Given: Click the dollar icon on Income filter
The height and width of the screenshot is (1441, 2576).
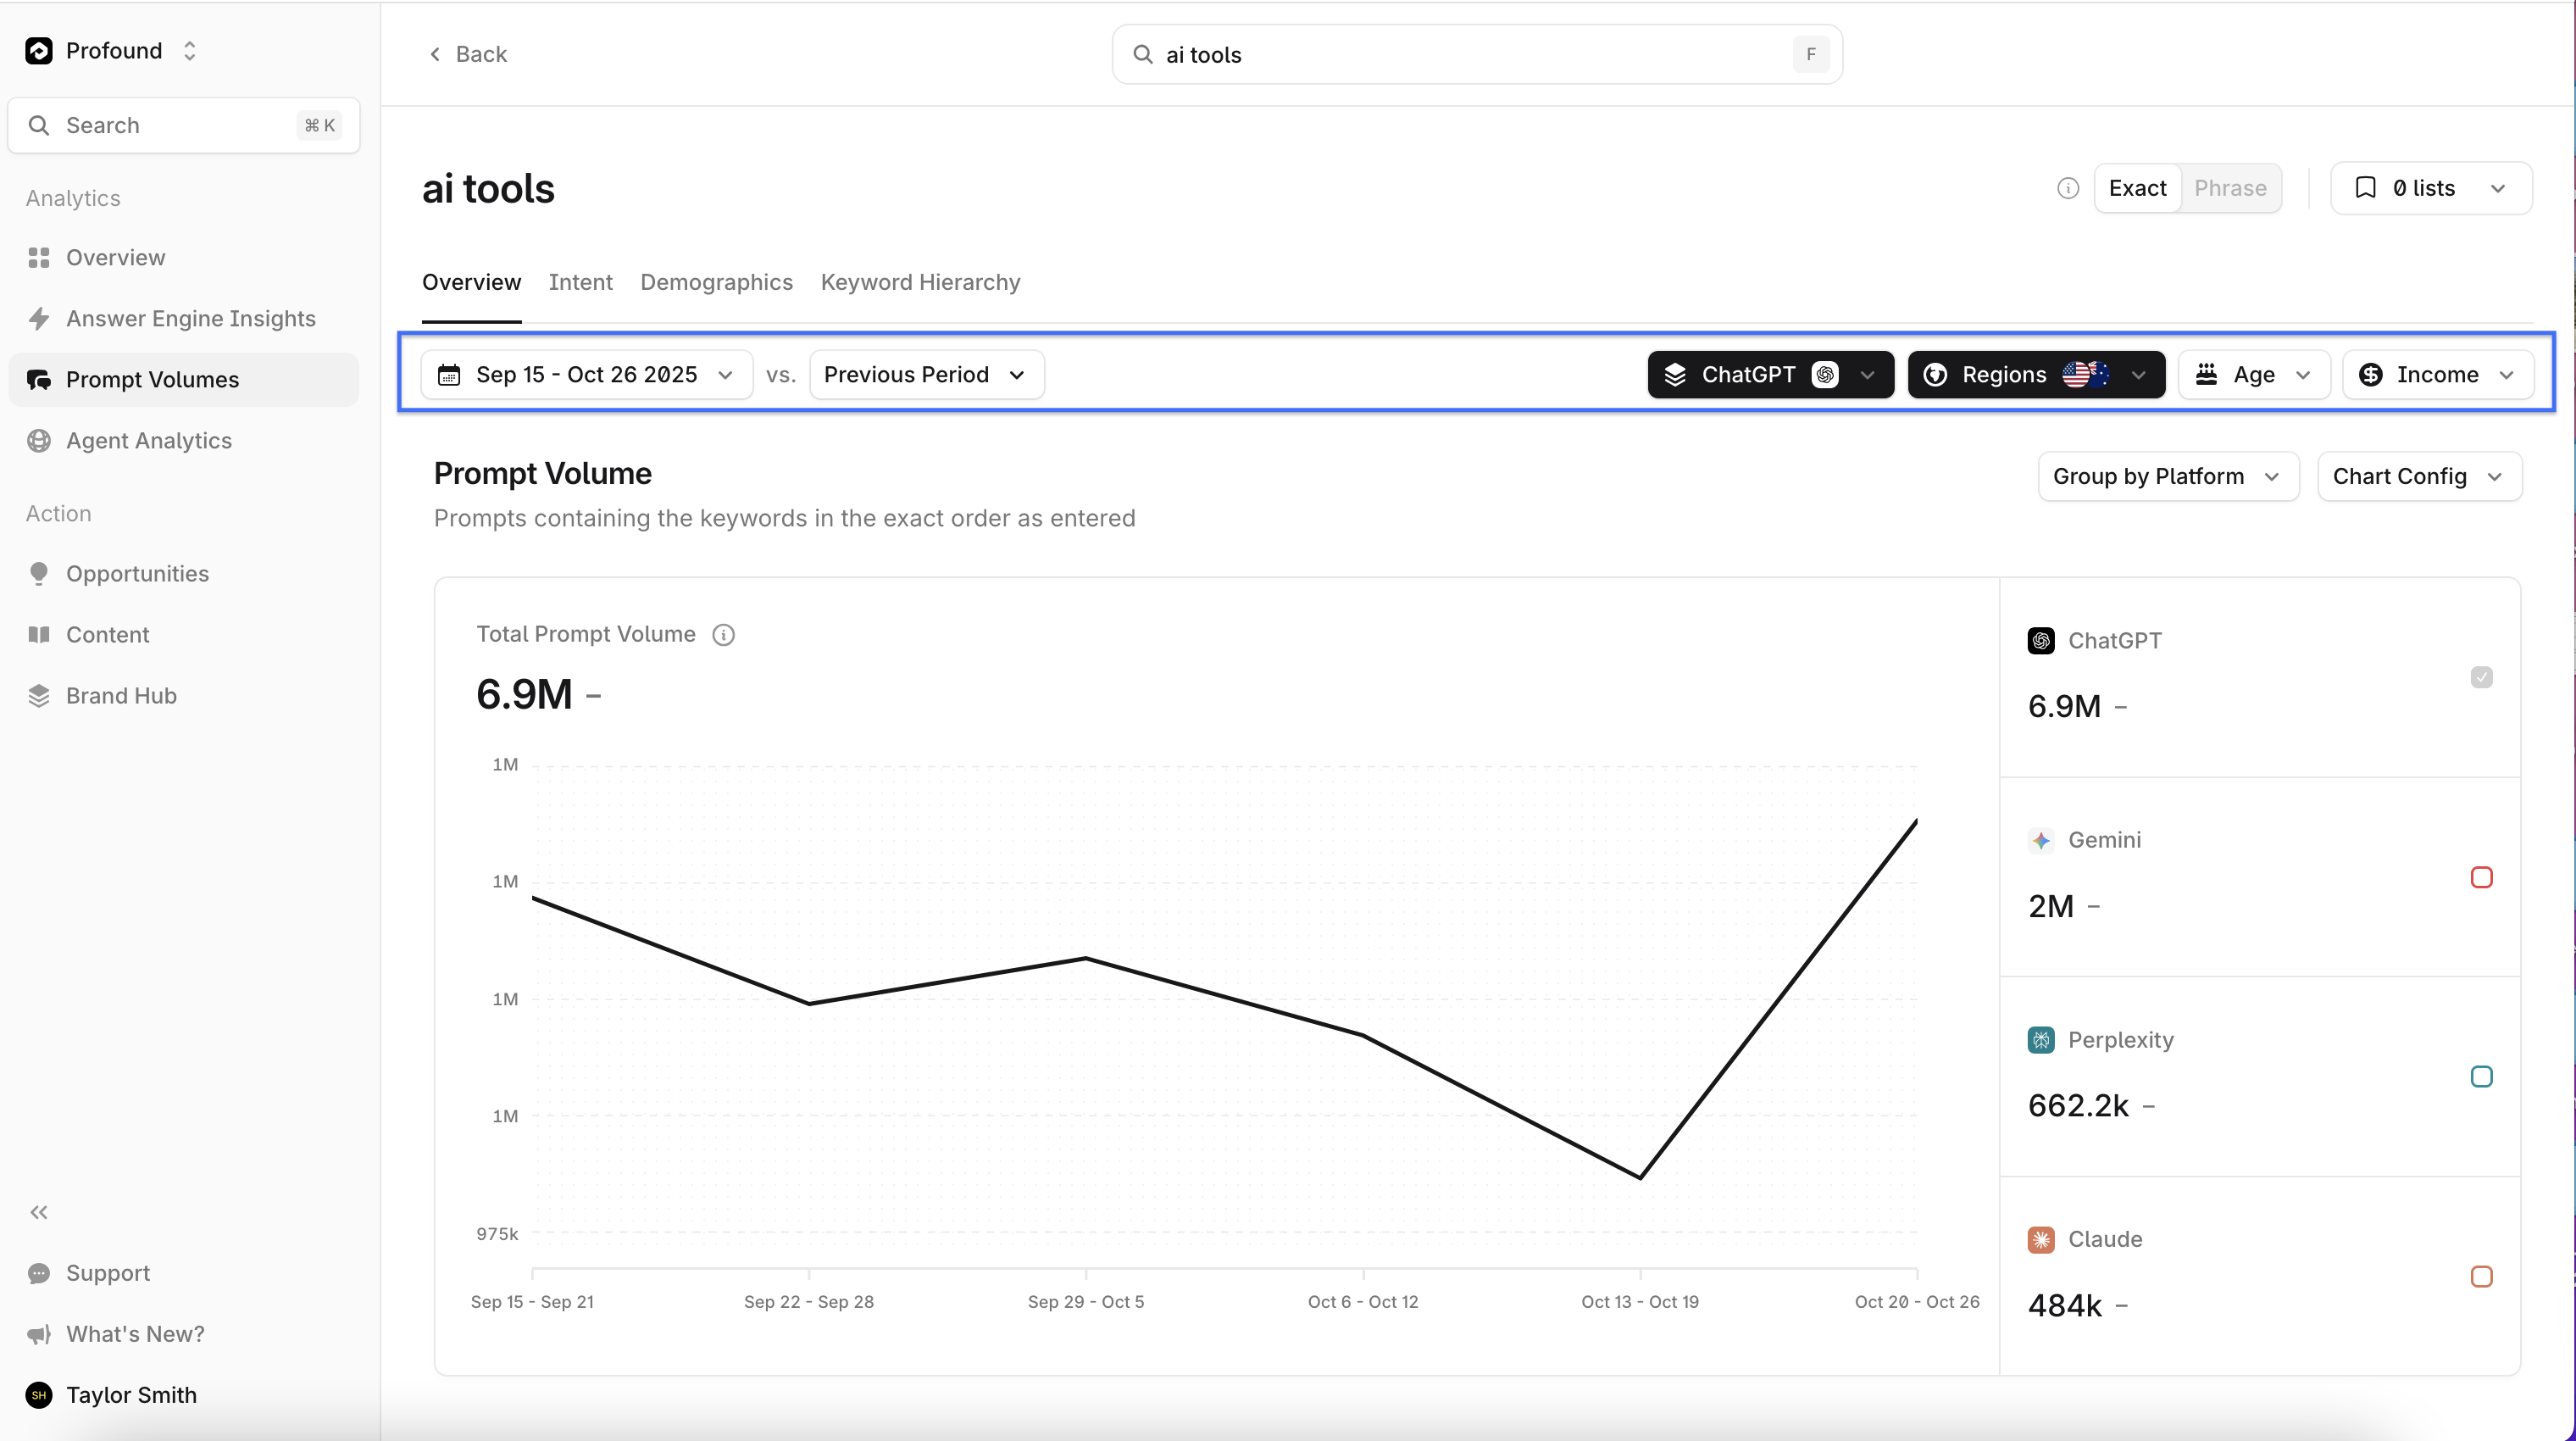Looking at the screenshot, I should (2370, 375).
